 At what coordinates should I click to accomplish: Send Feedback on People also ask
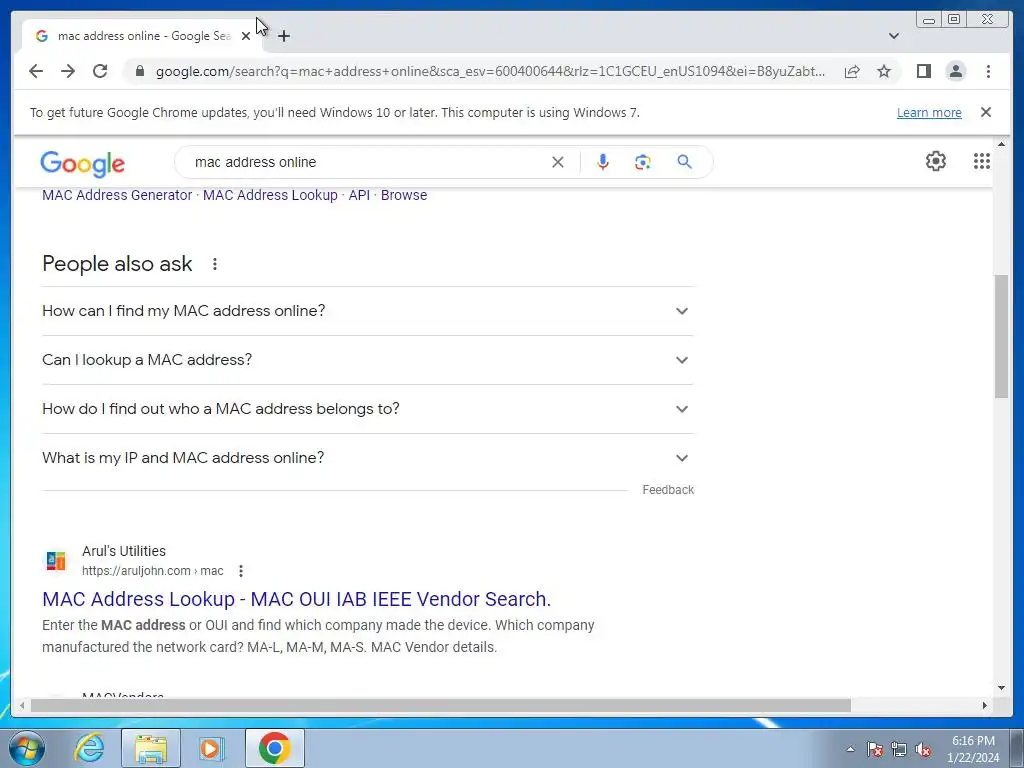point(668,490)
